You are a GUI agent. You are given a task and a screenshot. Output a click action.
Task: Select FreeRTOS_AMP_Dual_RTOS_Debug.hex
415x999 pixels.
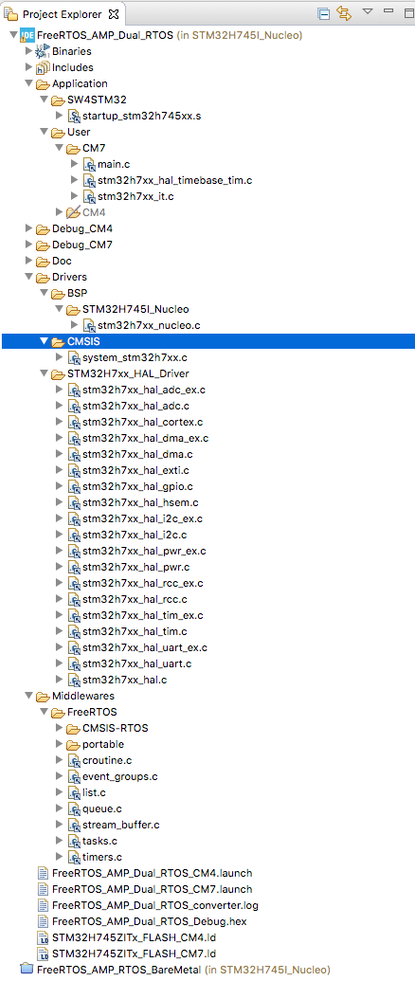click(x=149, y=921)
